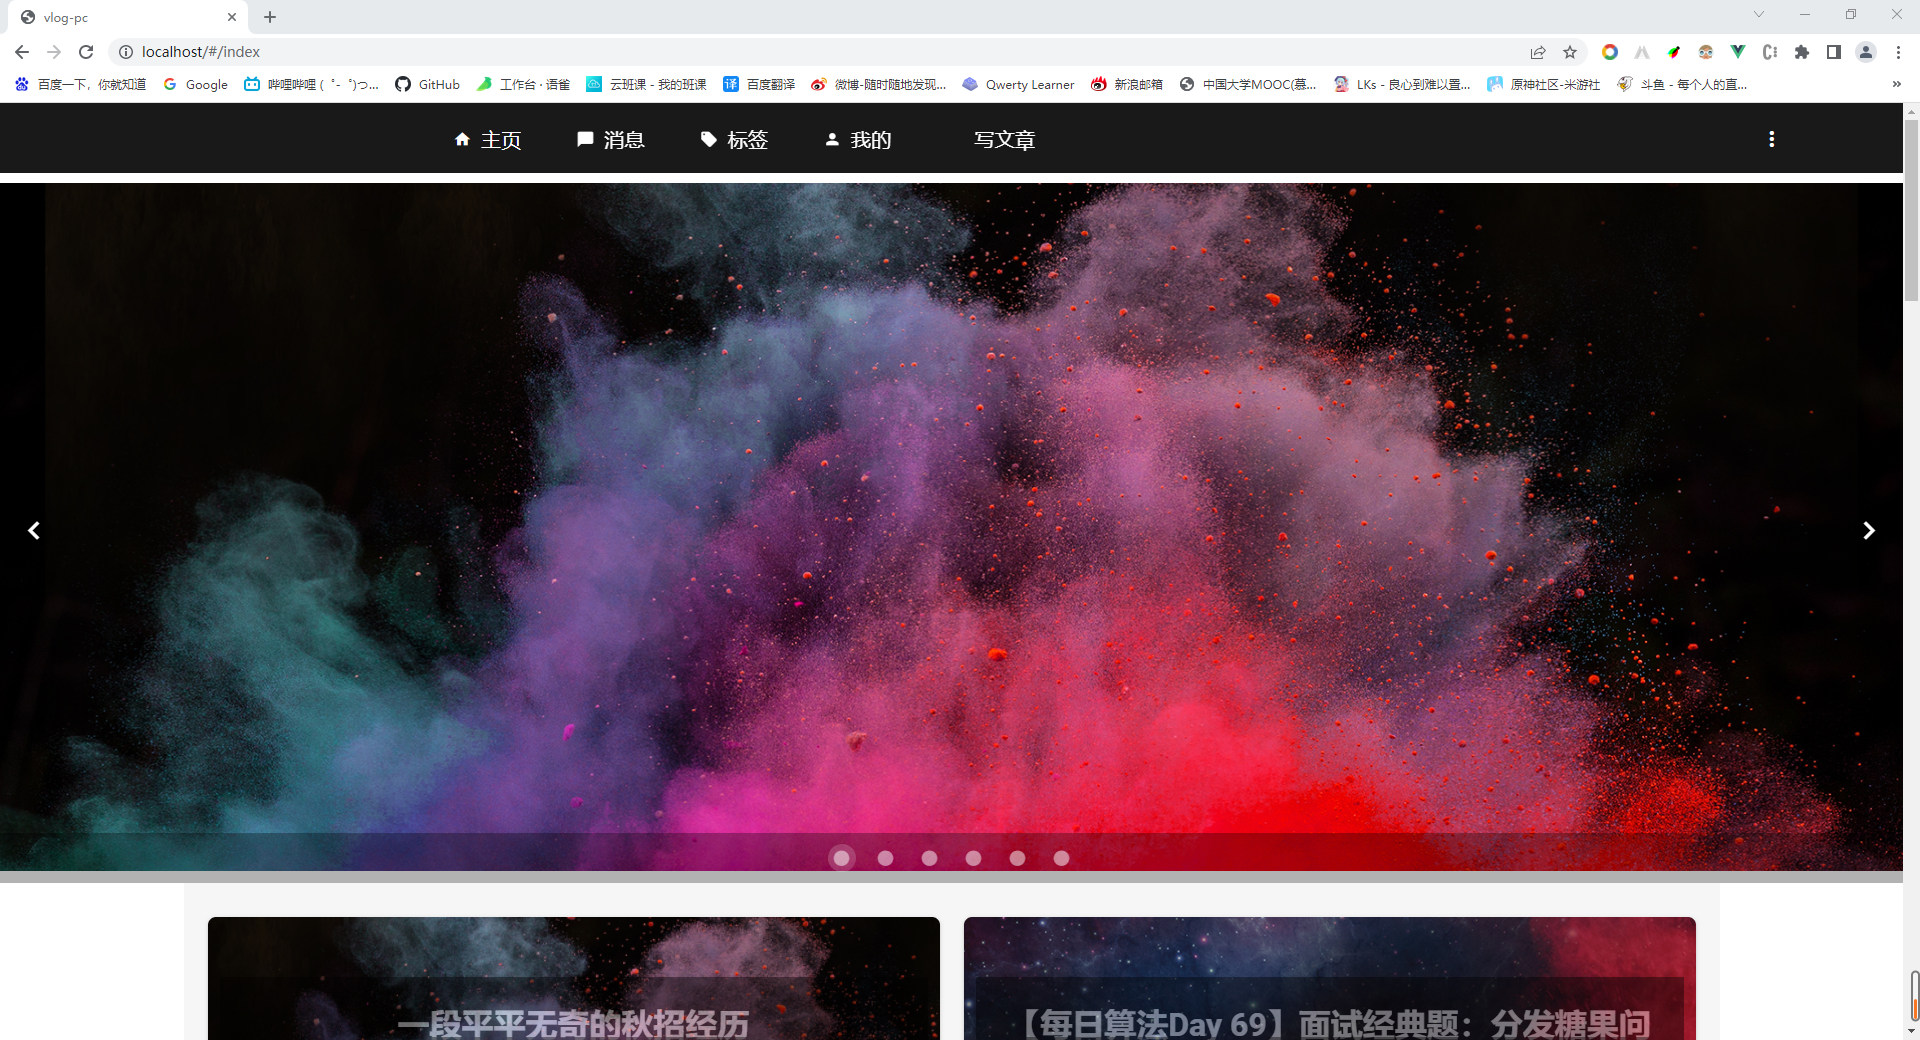Open the three-dot menu in the black navbar
The height and width of the screenshot is (1040, 1920).
pos(1771,139)
